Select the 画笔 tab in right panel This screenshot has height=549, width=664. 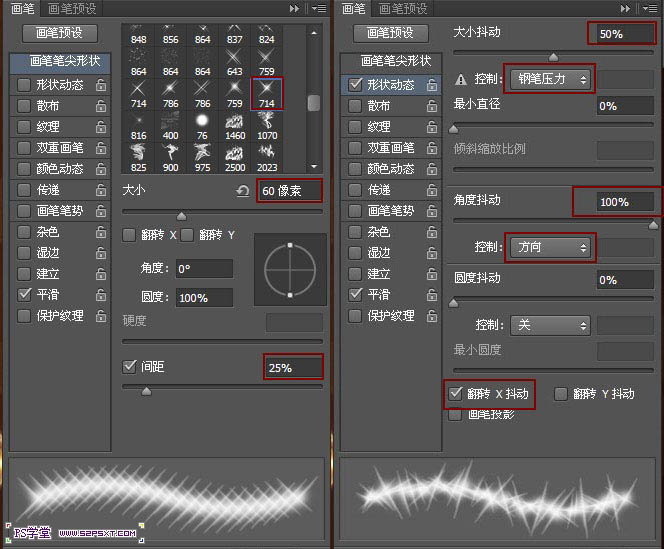[353, 8]
